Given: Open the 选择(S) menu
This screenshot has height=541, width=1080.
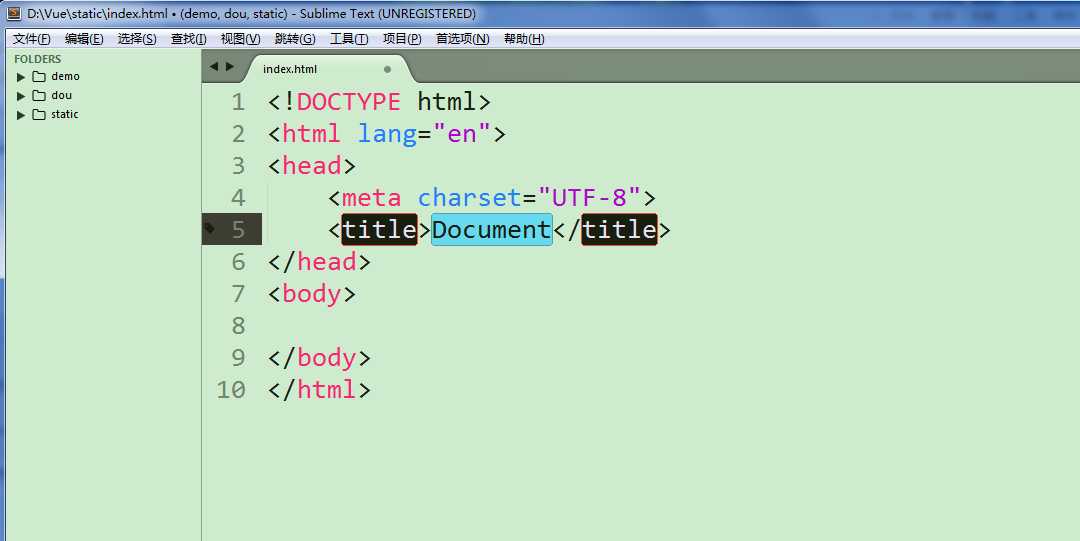Looking at the screenshot, I should pos(137,39).
